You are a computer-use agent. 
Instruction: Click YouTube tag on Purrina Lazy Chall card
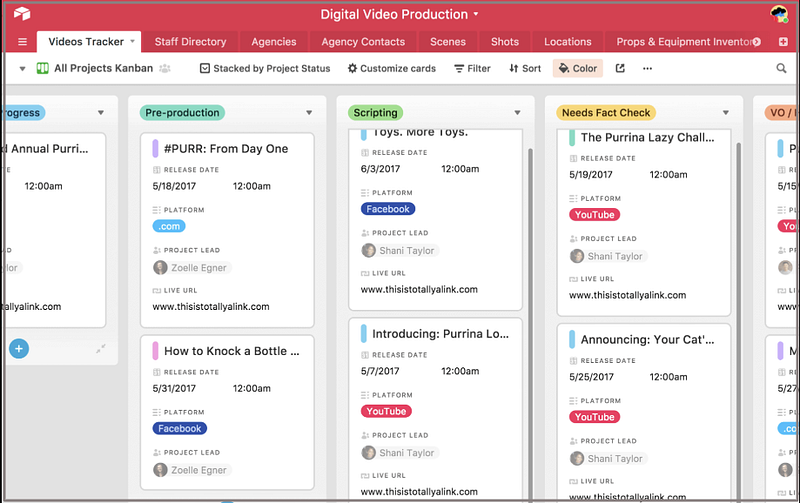594,215
